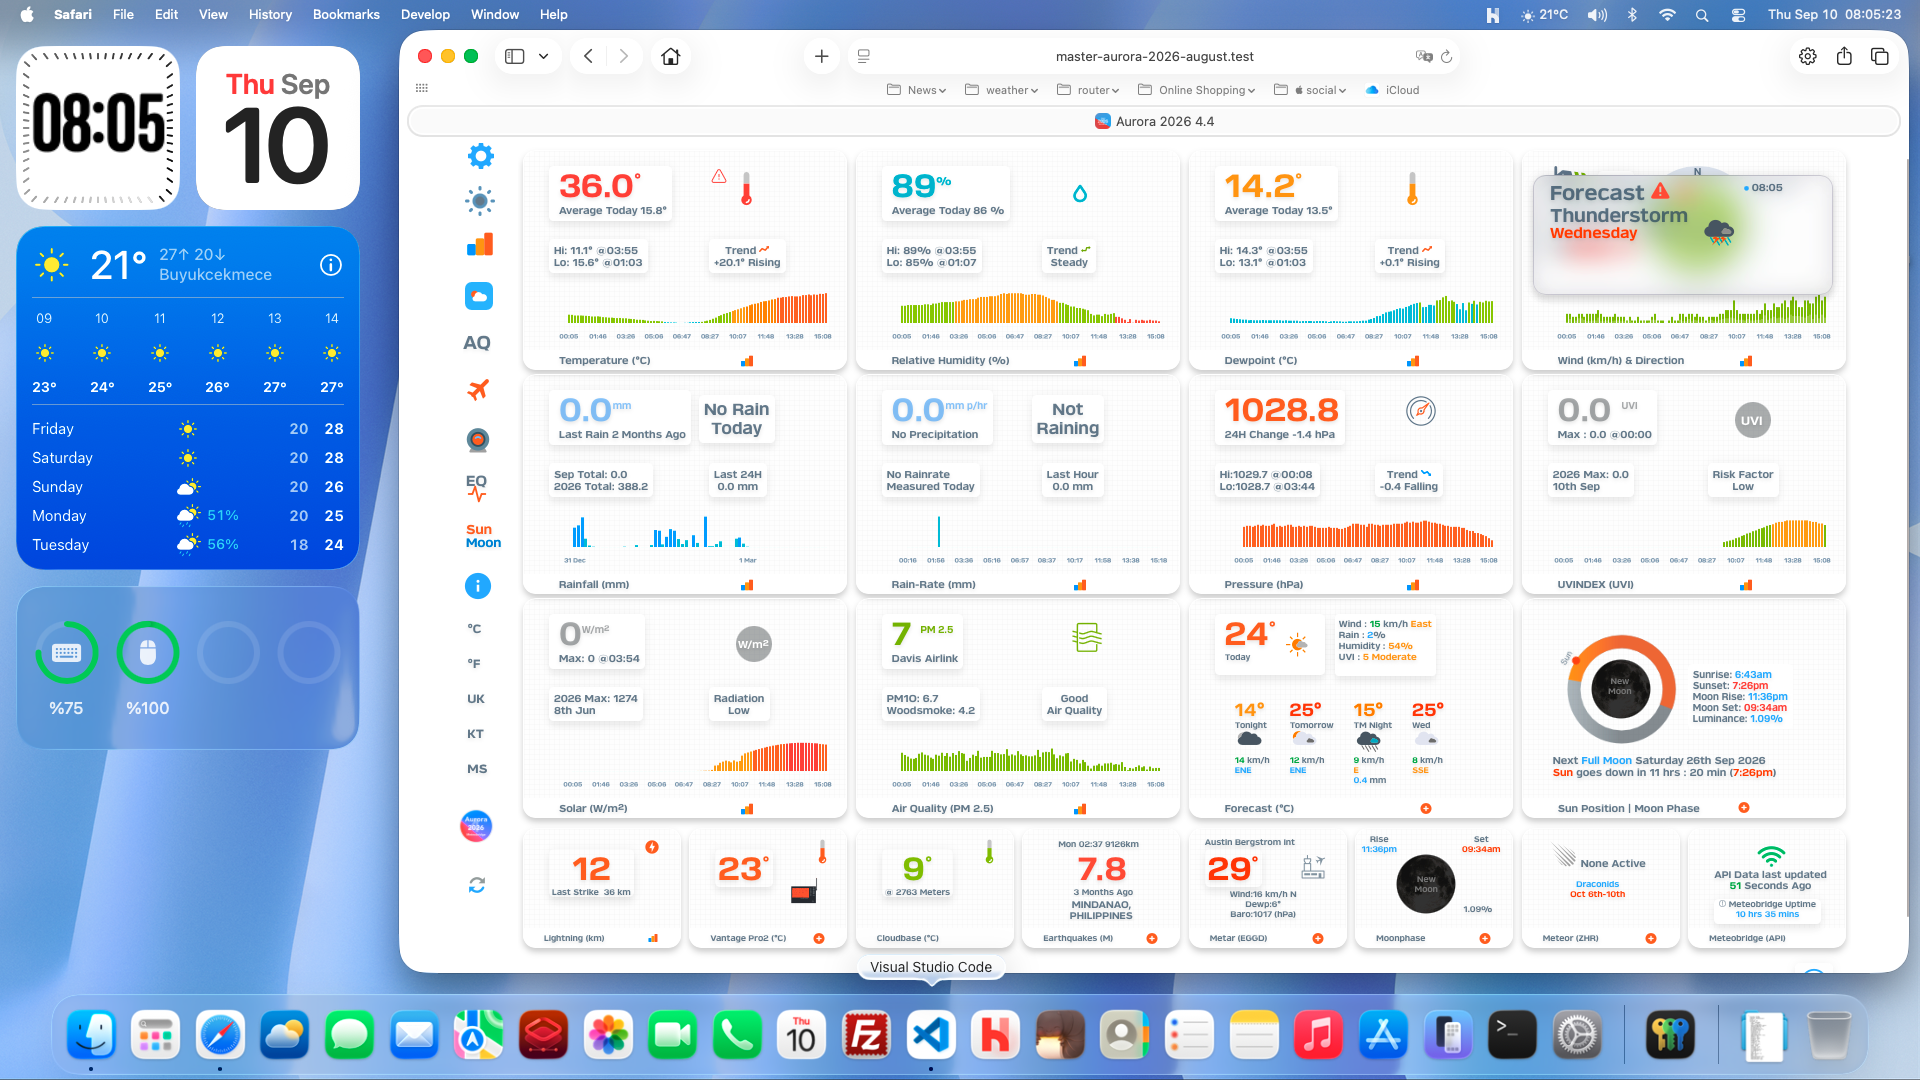1920x1080 pixels.
Task: Open the Window menu
Action: pos(495,15)
